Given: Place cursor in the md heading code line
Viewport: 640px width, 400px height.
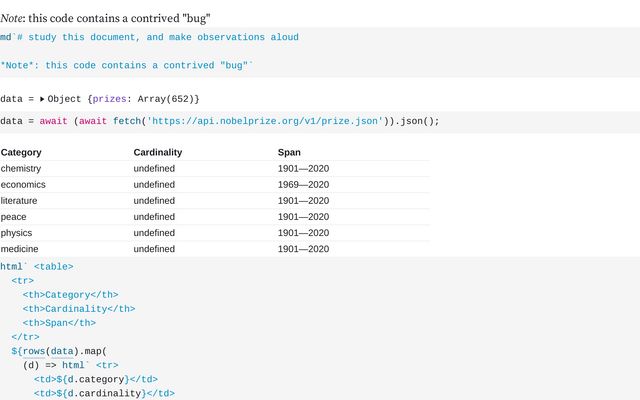Looking at the screenshot, I should [x=149, y=37].
